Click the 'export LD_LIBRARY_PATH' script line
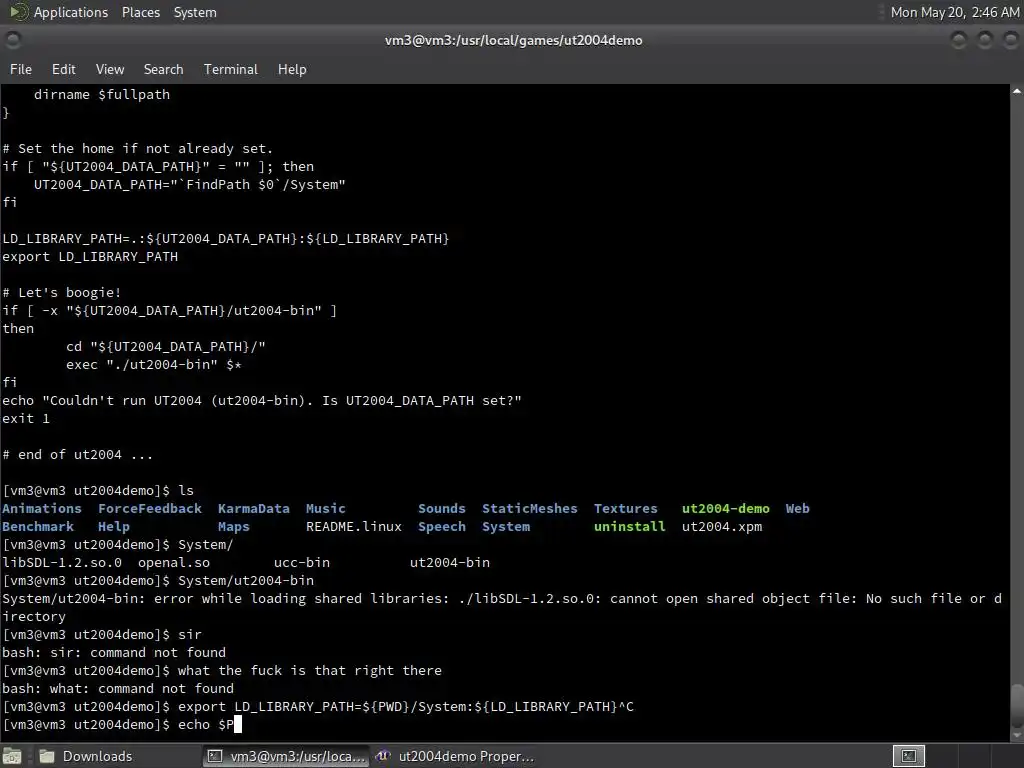Viewport: 1024px width, 768px height. [x=90, y=257]
